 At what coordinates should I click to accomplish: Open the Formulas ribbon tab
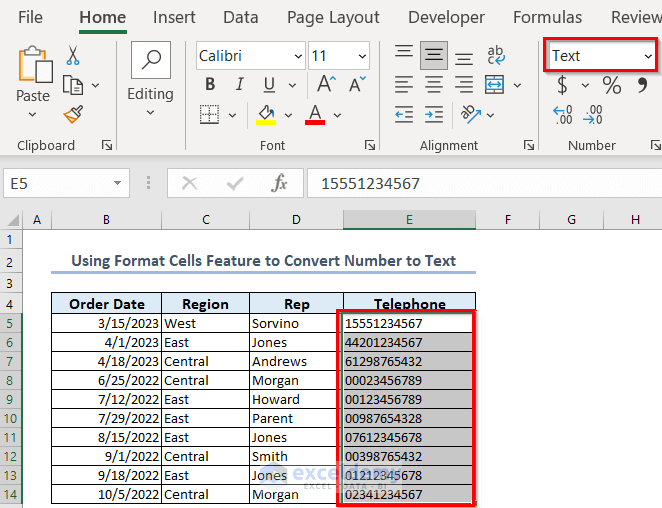click(x=547, y=17)
